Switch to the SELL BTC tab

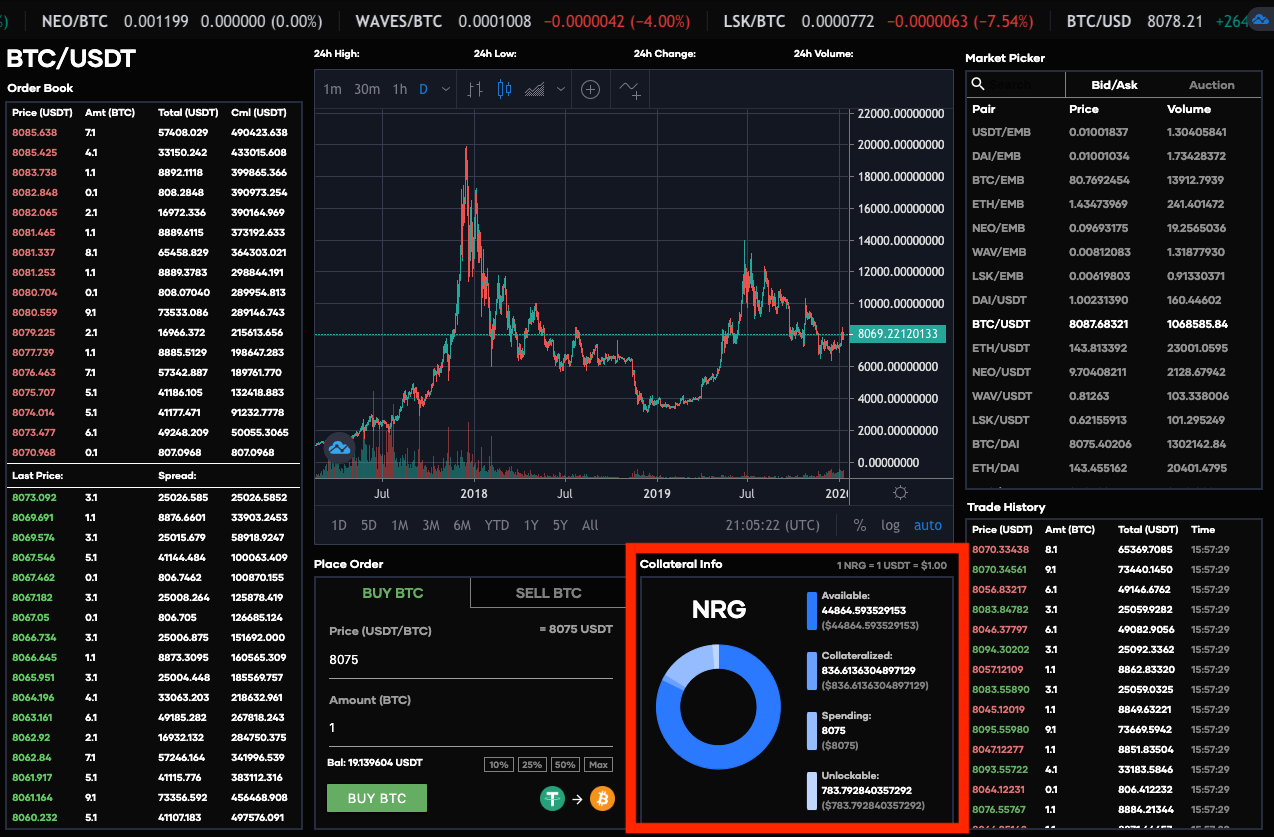point(548,593)
